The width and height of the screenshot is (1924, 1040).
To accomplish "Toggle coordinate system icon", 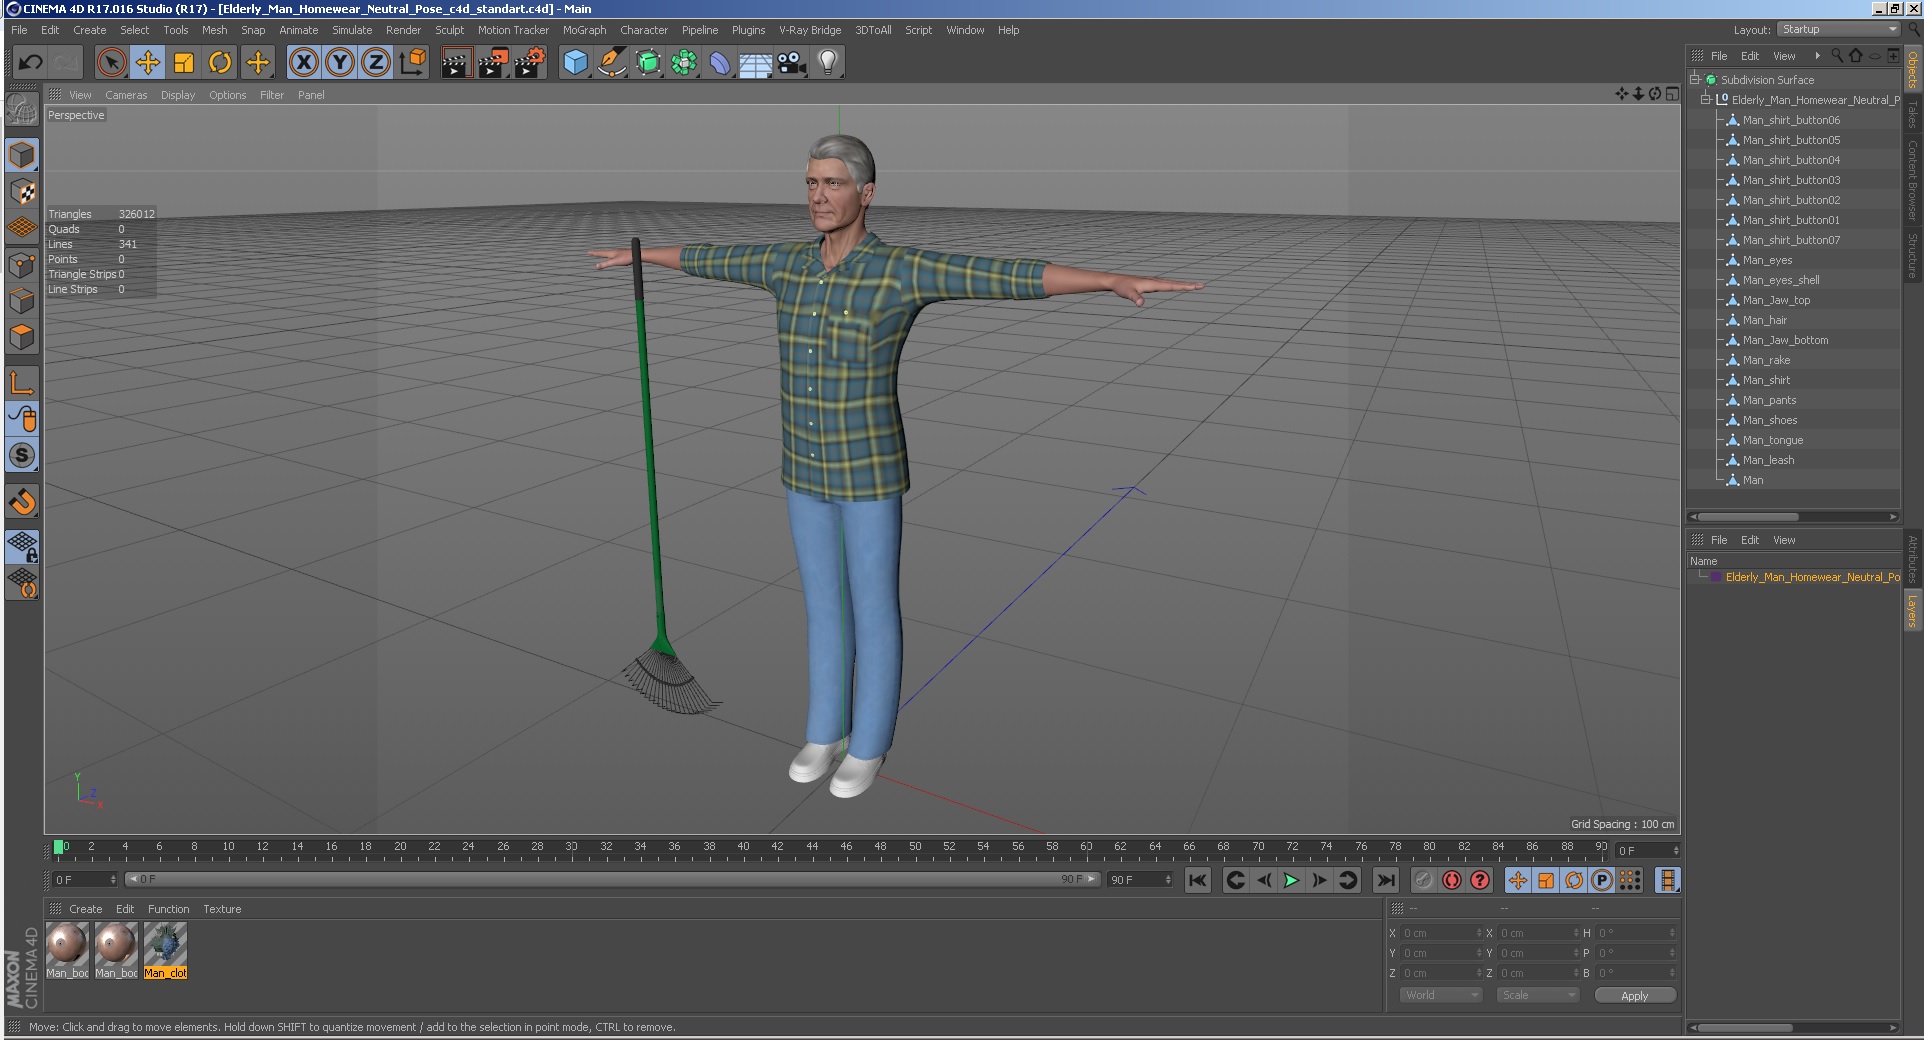I will coord(412,63).
